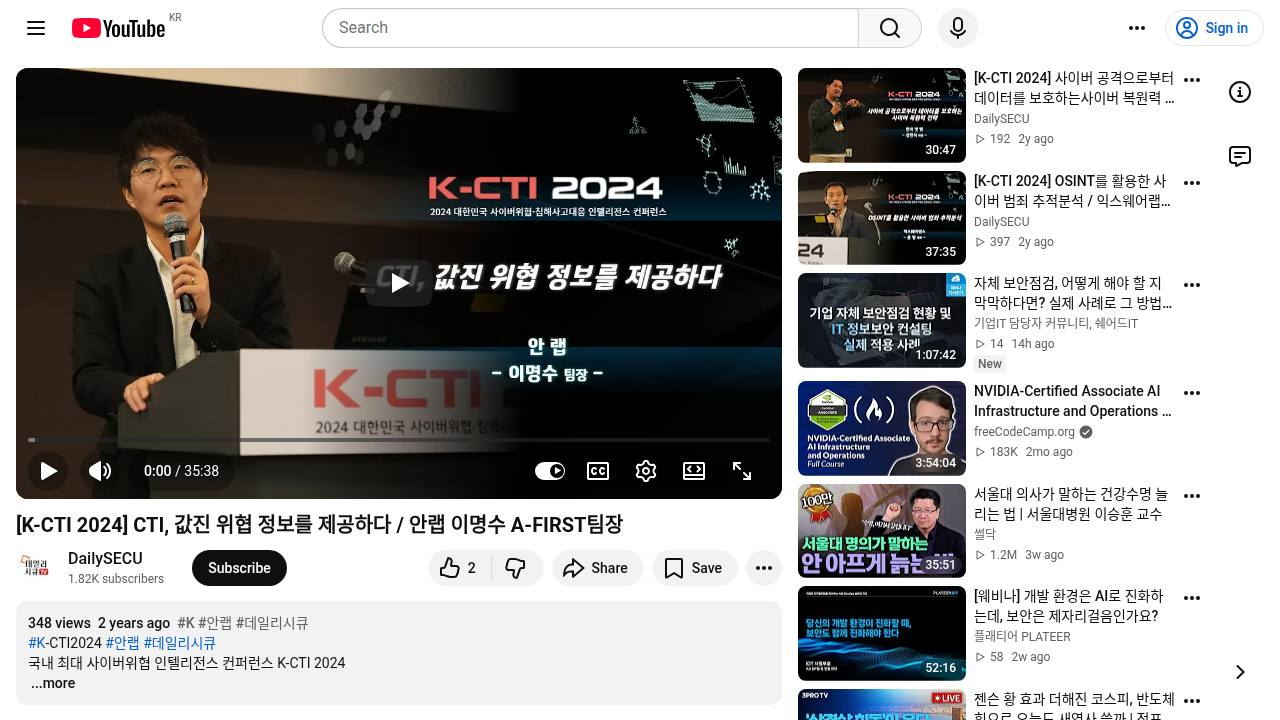
Task: Open the header settings three-dot menu
Action: coord(1137,28)
